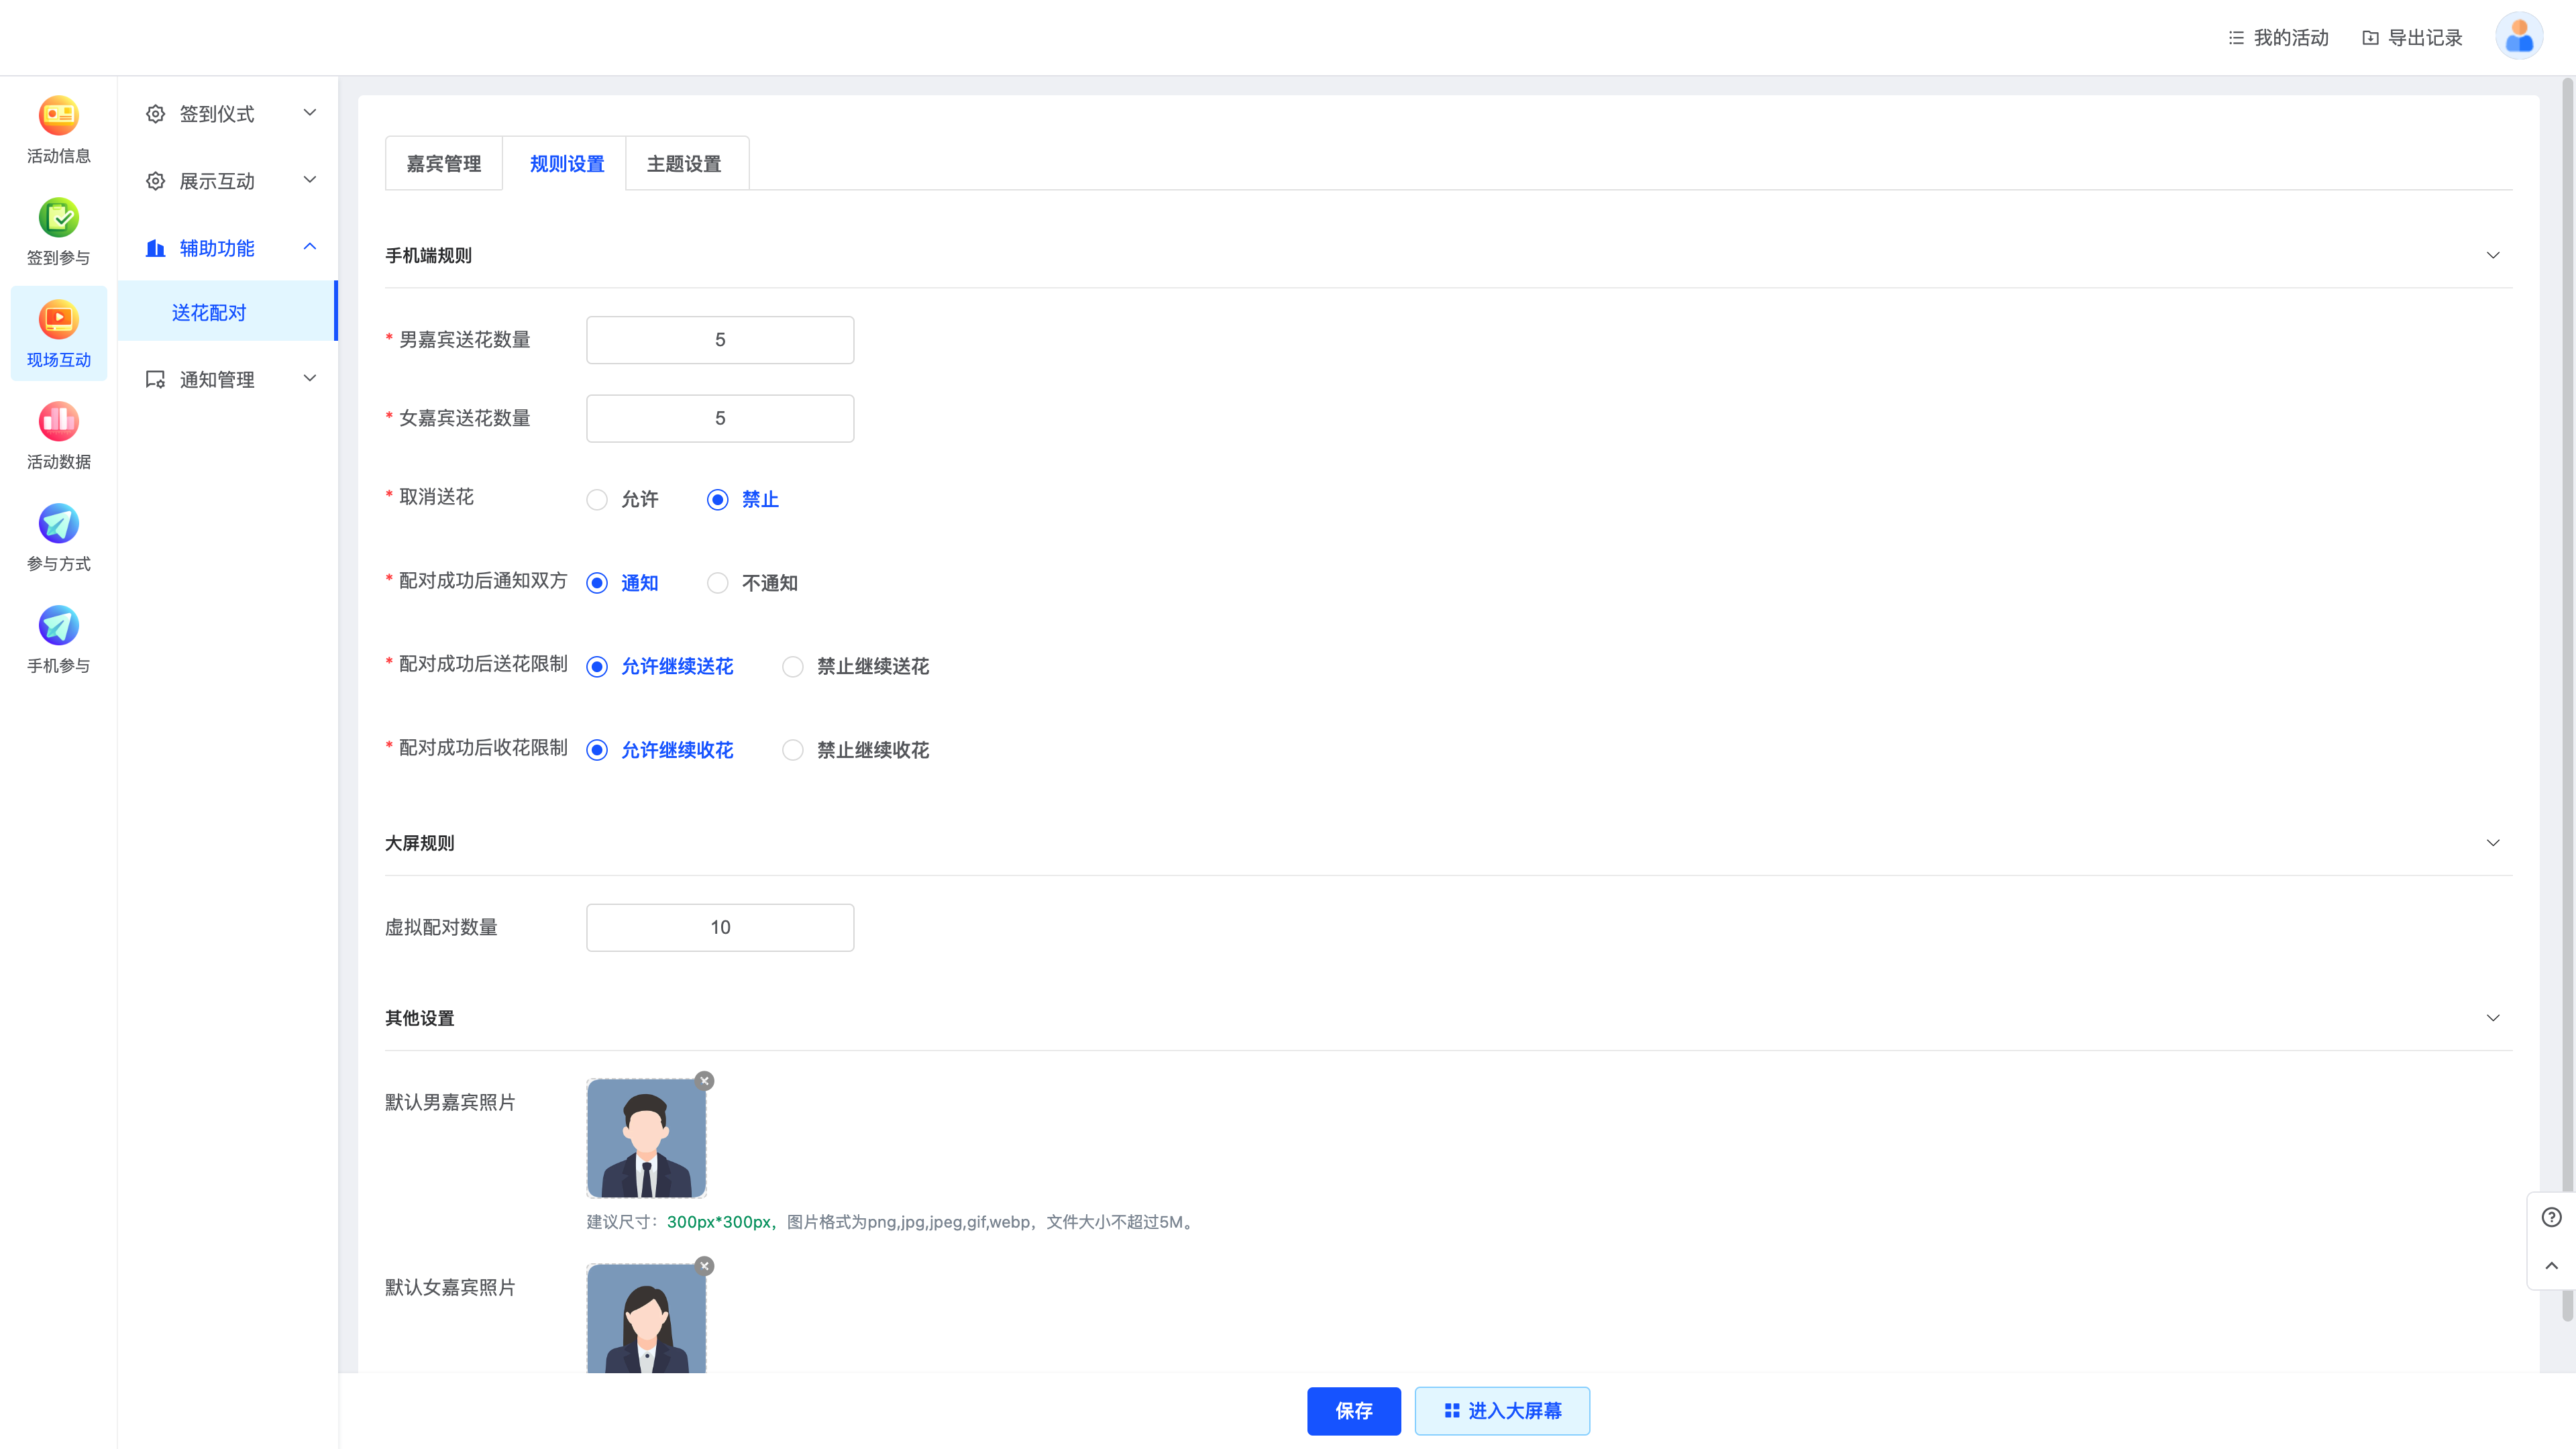Collapse the 大屏规则 section chevron
The image size is (2576, 1449).
[2493, 843]
